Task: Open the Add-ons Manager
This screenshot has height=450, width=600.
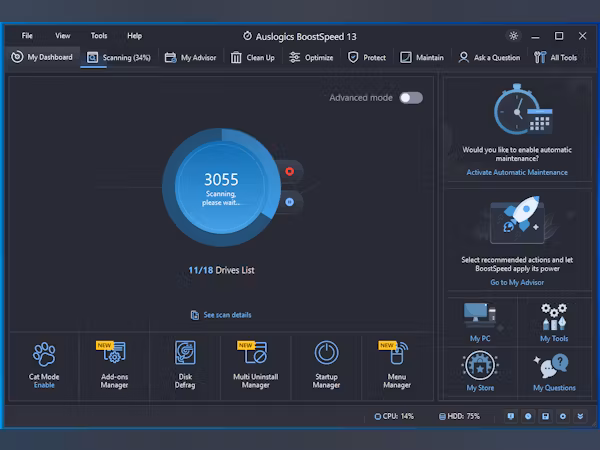Action: coord(115,364)
